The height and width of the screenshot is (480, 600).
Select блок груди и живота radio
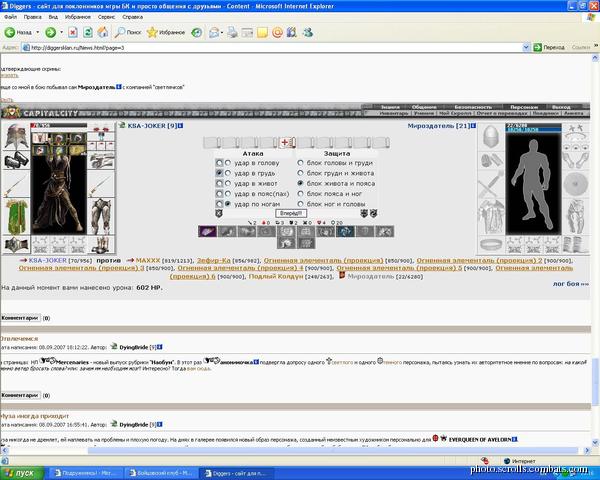click(300, 173)
